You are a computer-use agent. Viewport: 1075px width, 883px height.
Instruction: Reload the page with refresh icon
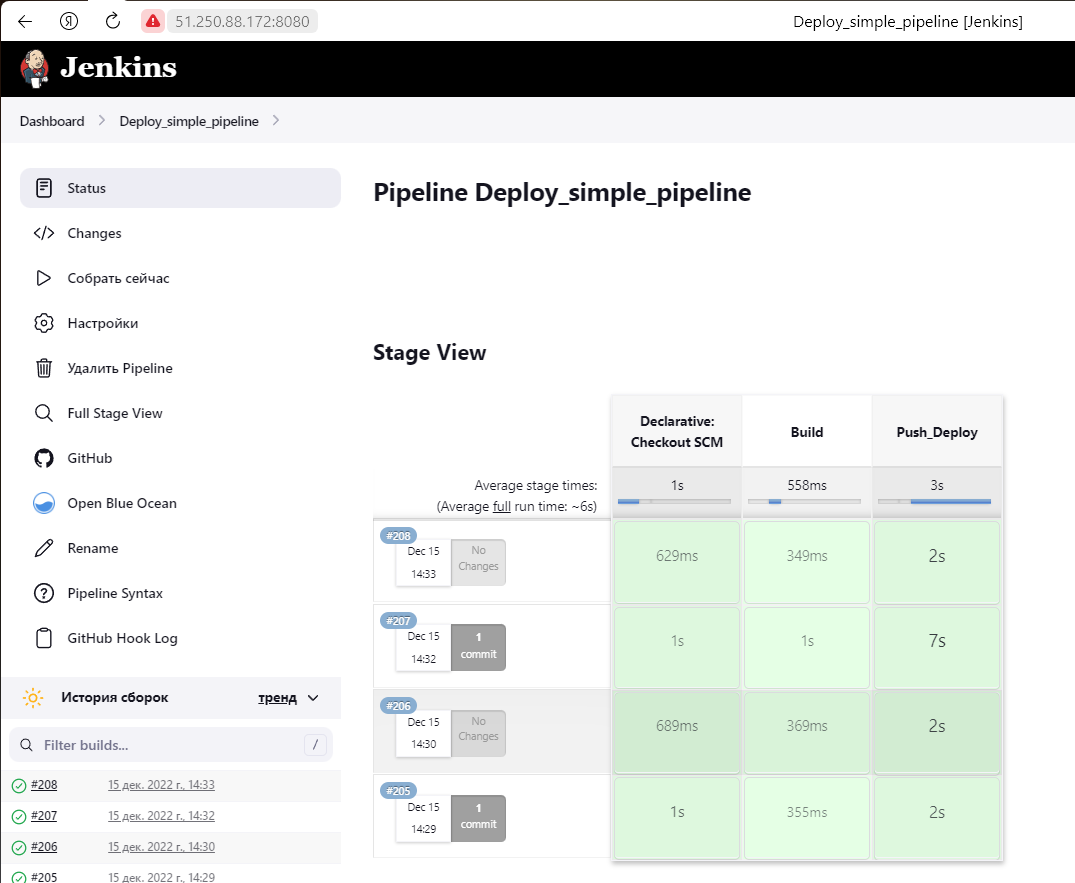112,21
